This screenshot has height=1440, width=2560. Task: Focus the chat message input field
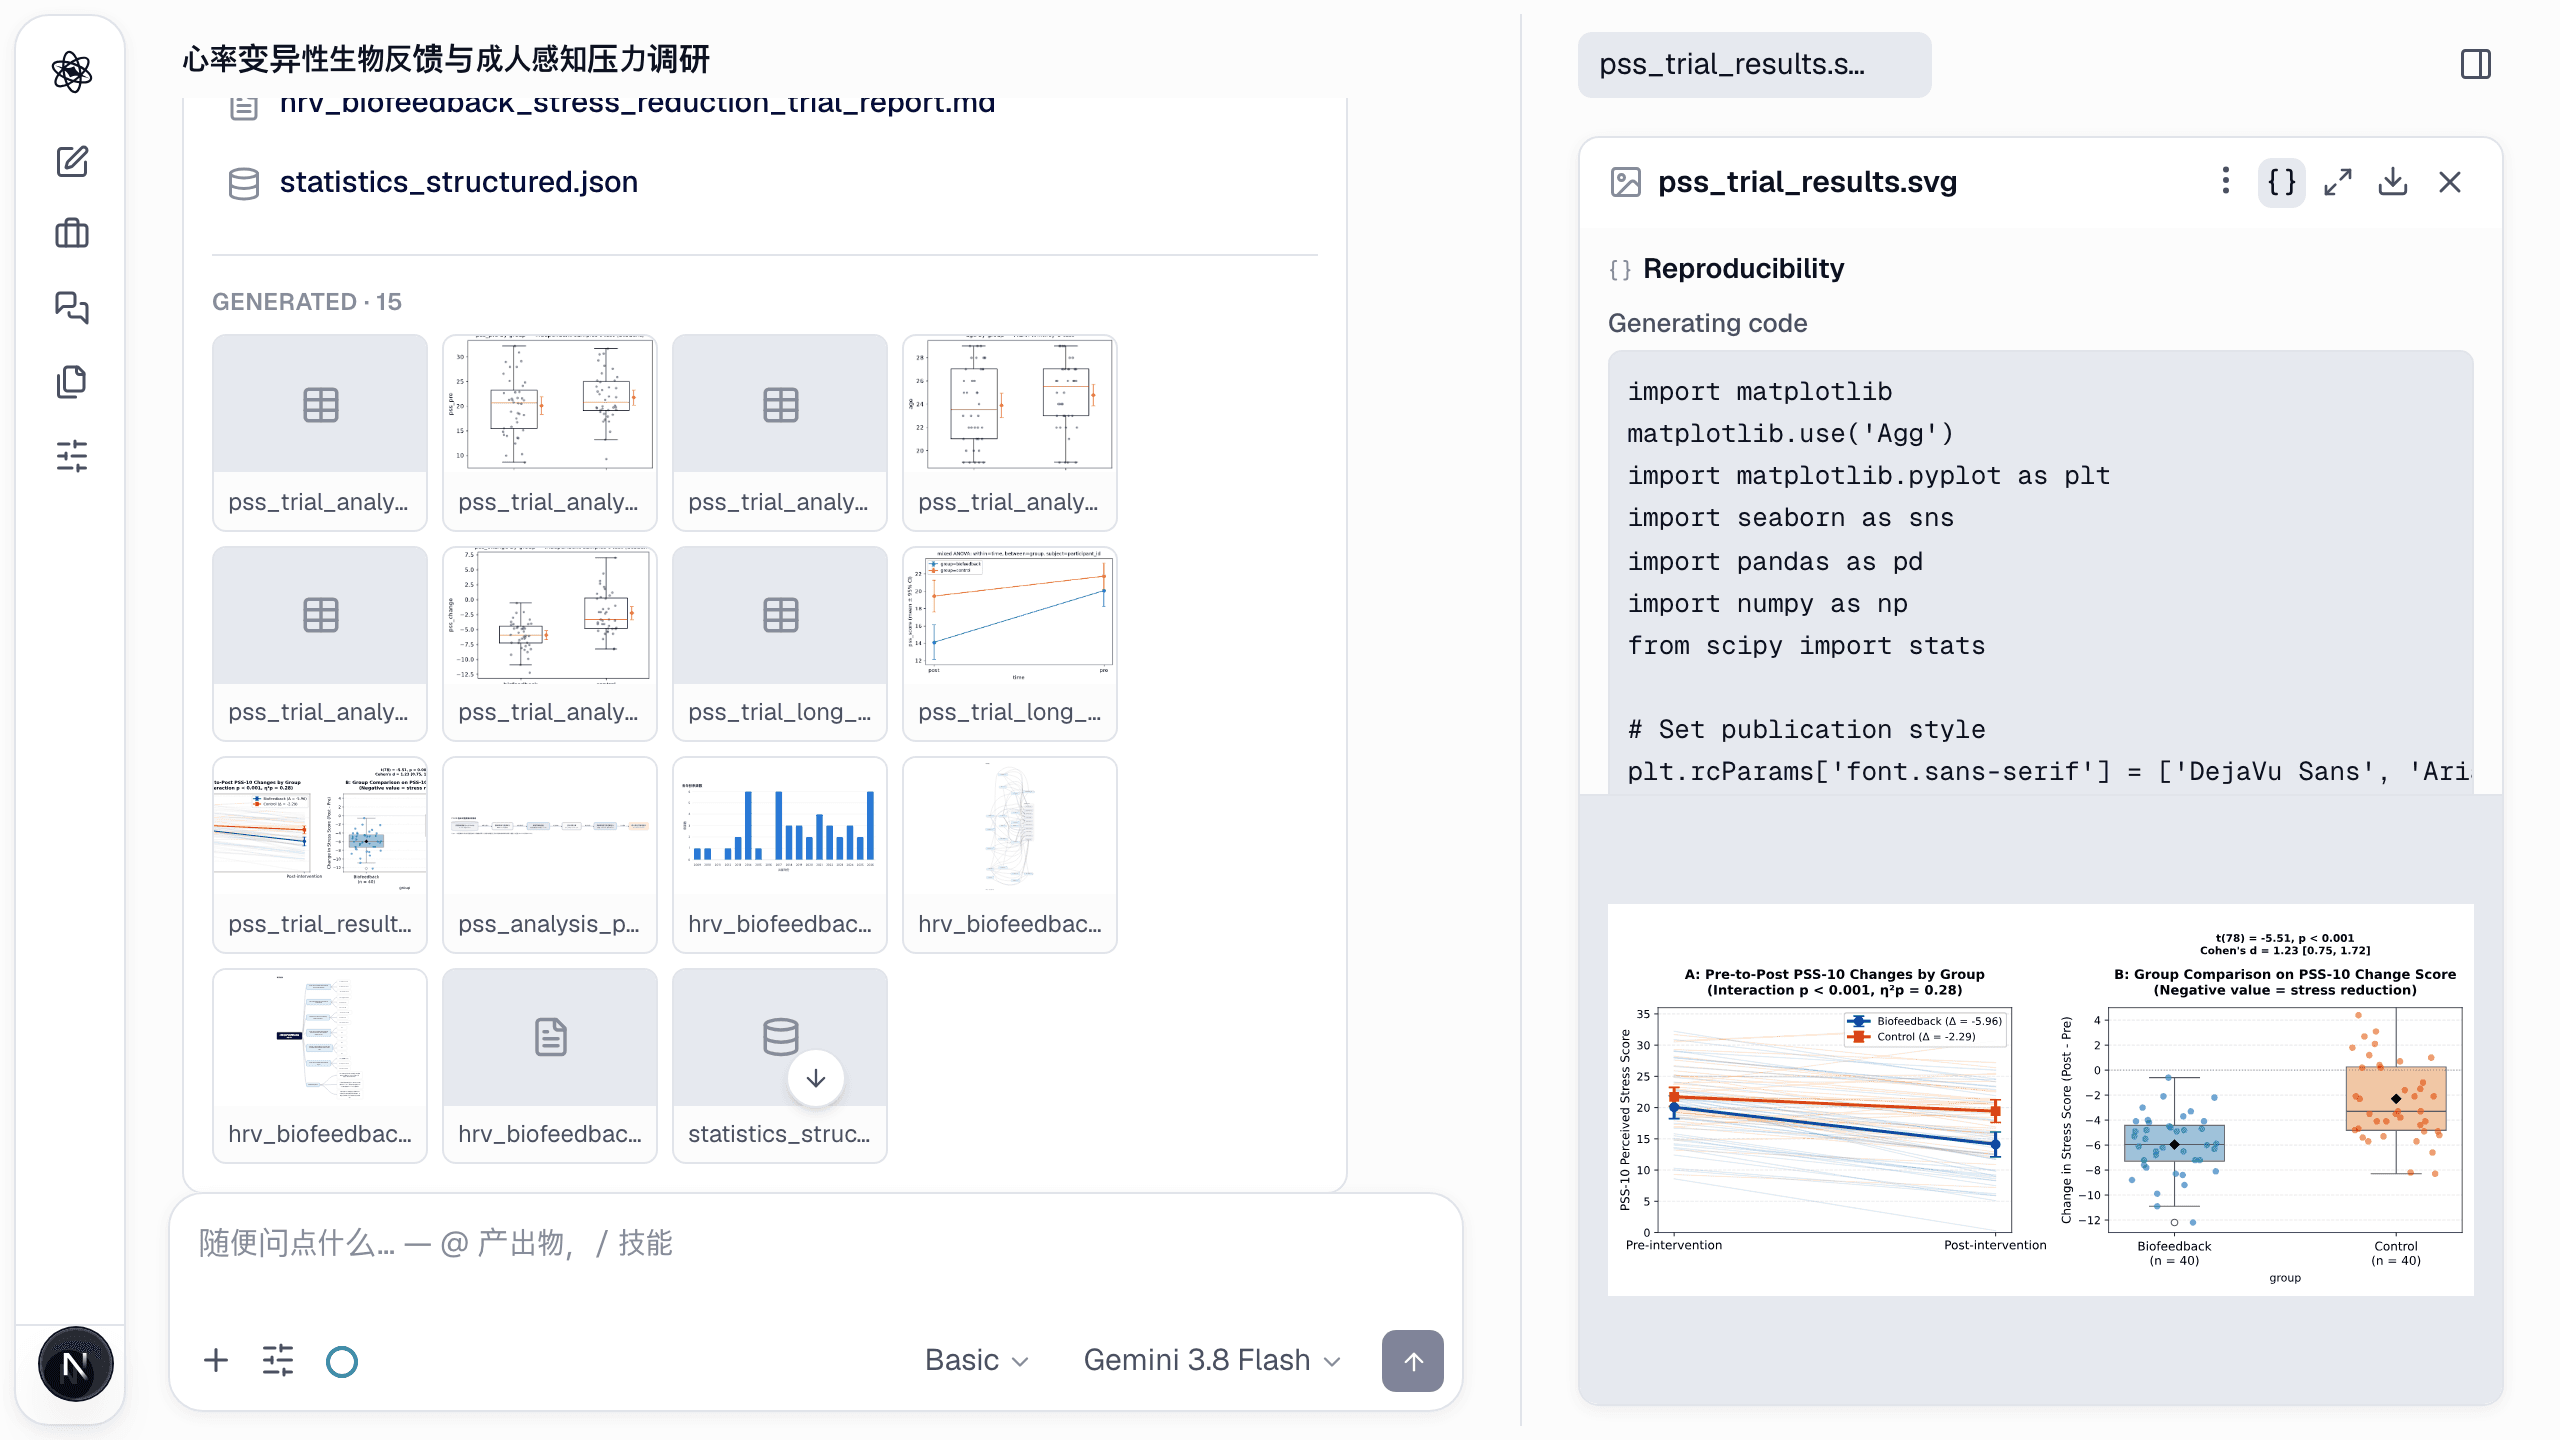click(816, 1244)
